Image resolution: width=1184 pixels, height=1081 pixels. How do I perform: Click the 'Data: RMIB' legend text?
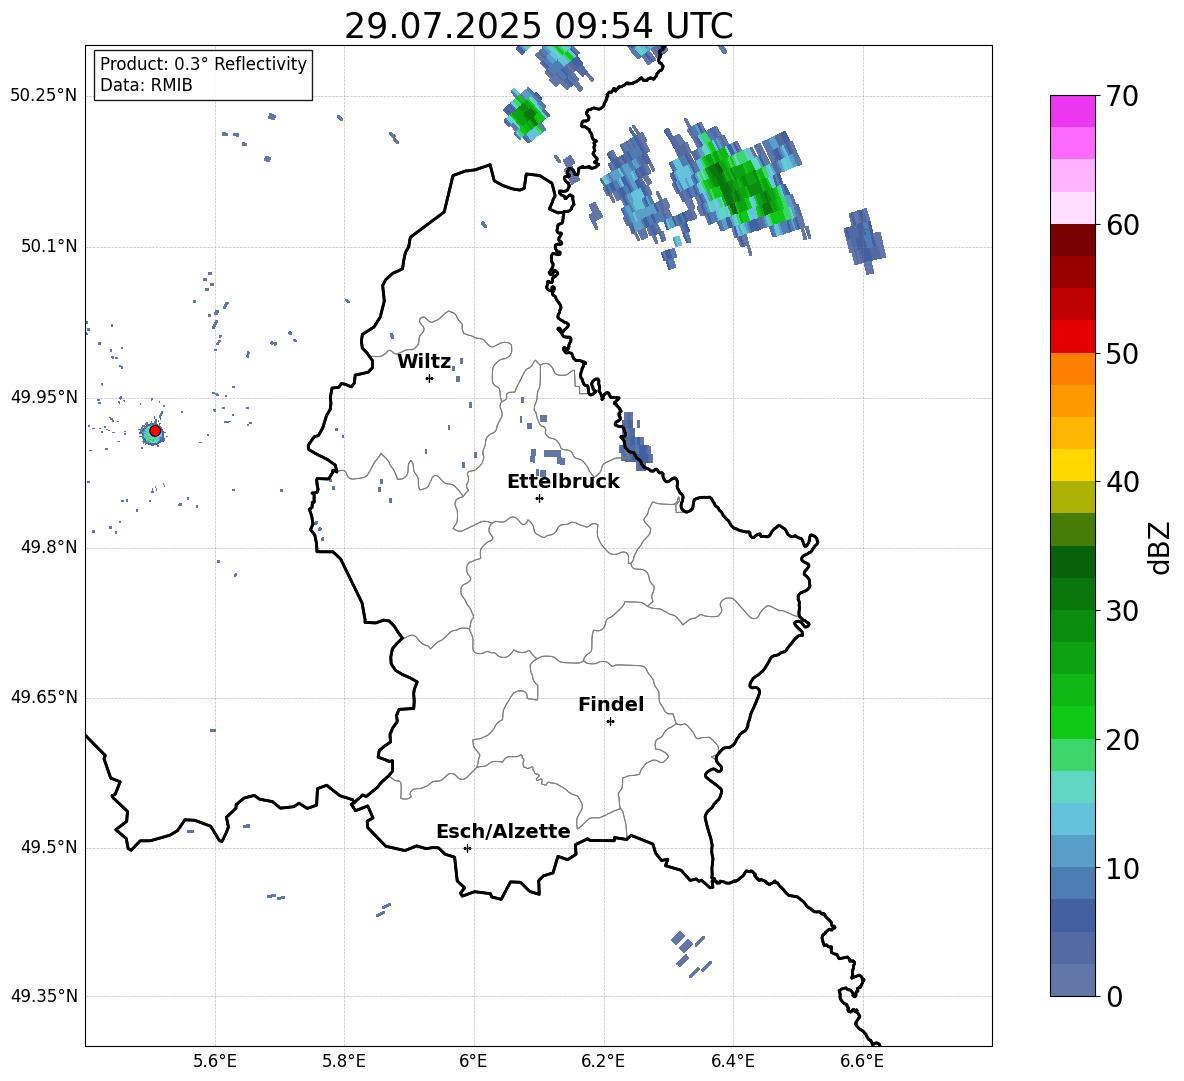tap(146, 85)
